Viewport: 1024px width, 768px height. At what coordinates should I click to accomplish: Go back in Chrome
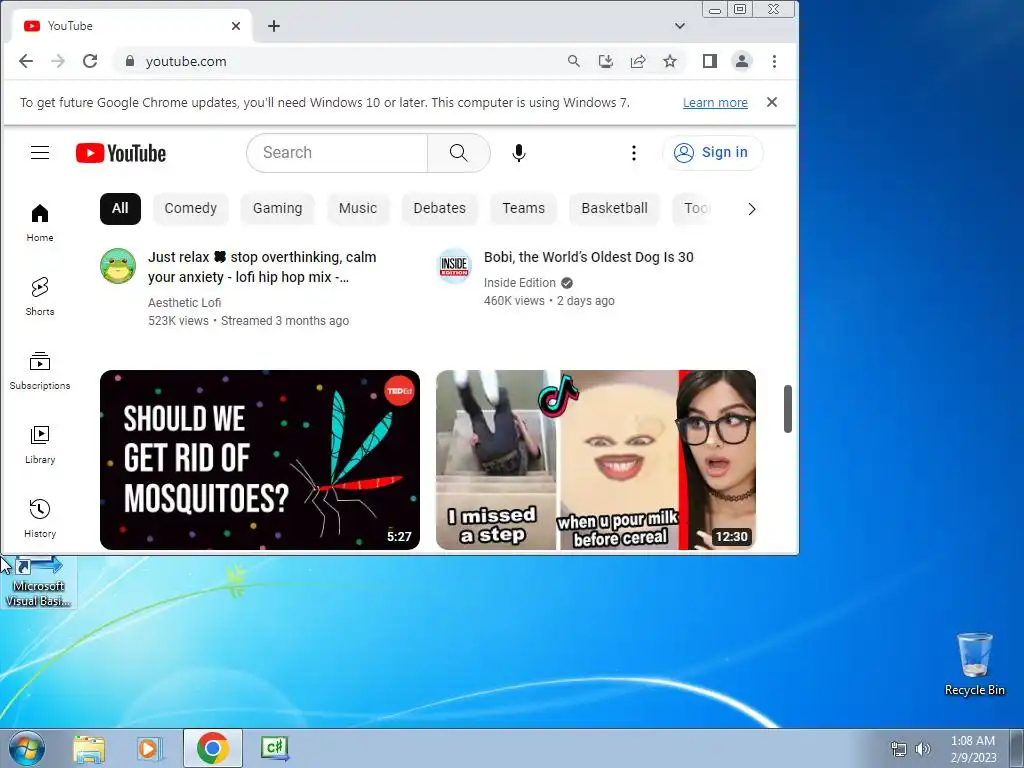[x=26, y=61]
